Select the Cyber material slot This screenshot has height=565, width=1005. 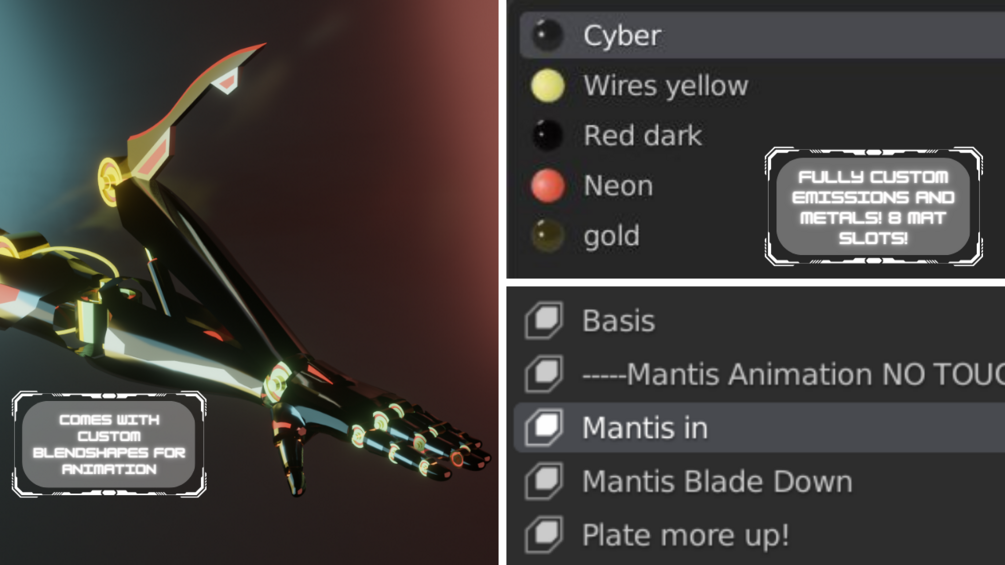pos(762,35)
